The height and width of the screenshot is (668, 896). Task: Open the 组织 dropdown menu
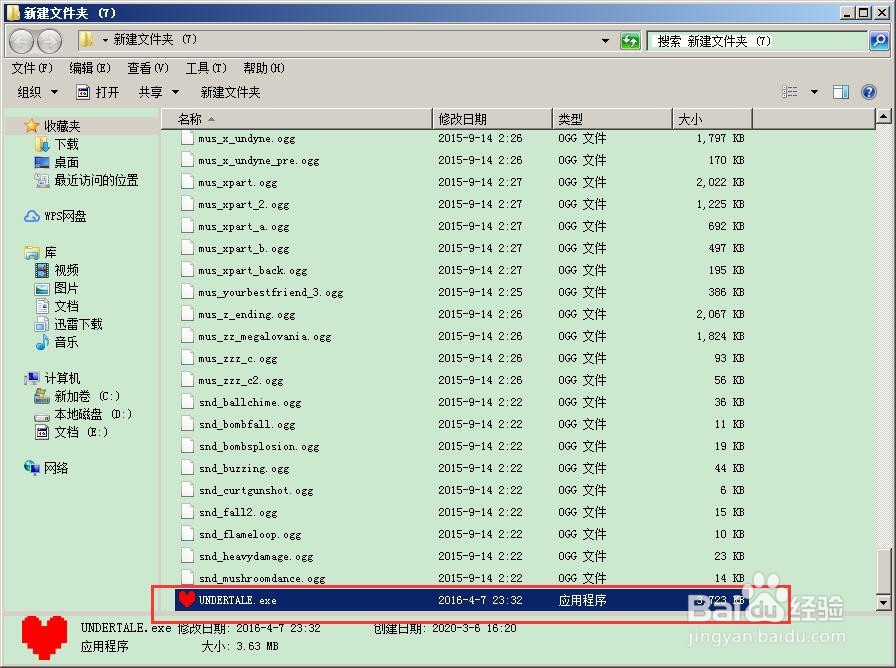point(38,92)
